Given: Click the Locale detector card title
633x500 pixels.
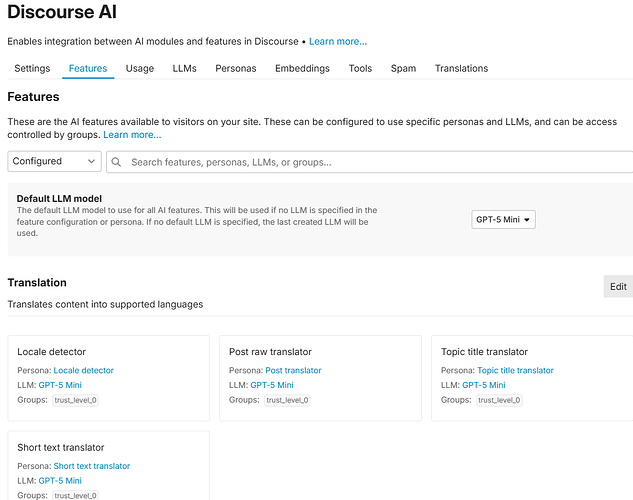Looking at the screenshot, I should click(x=52, y=352).
